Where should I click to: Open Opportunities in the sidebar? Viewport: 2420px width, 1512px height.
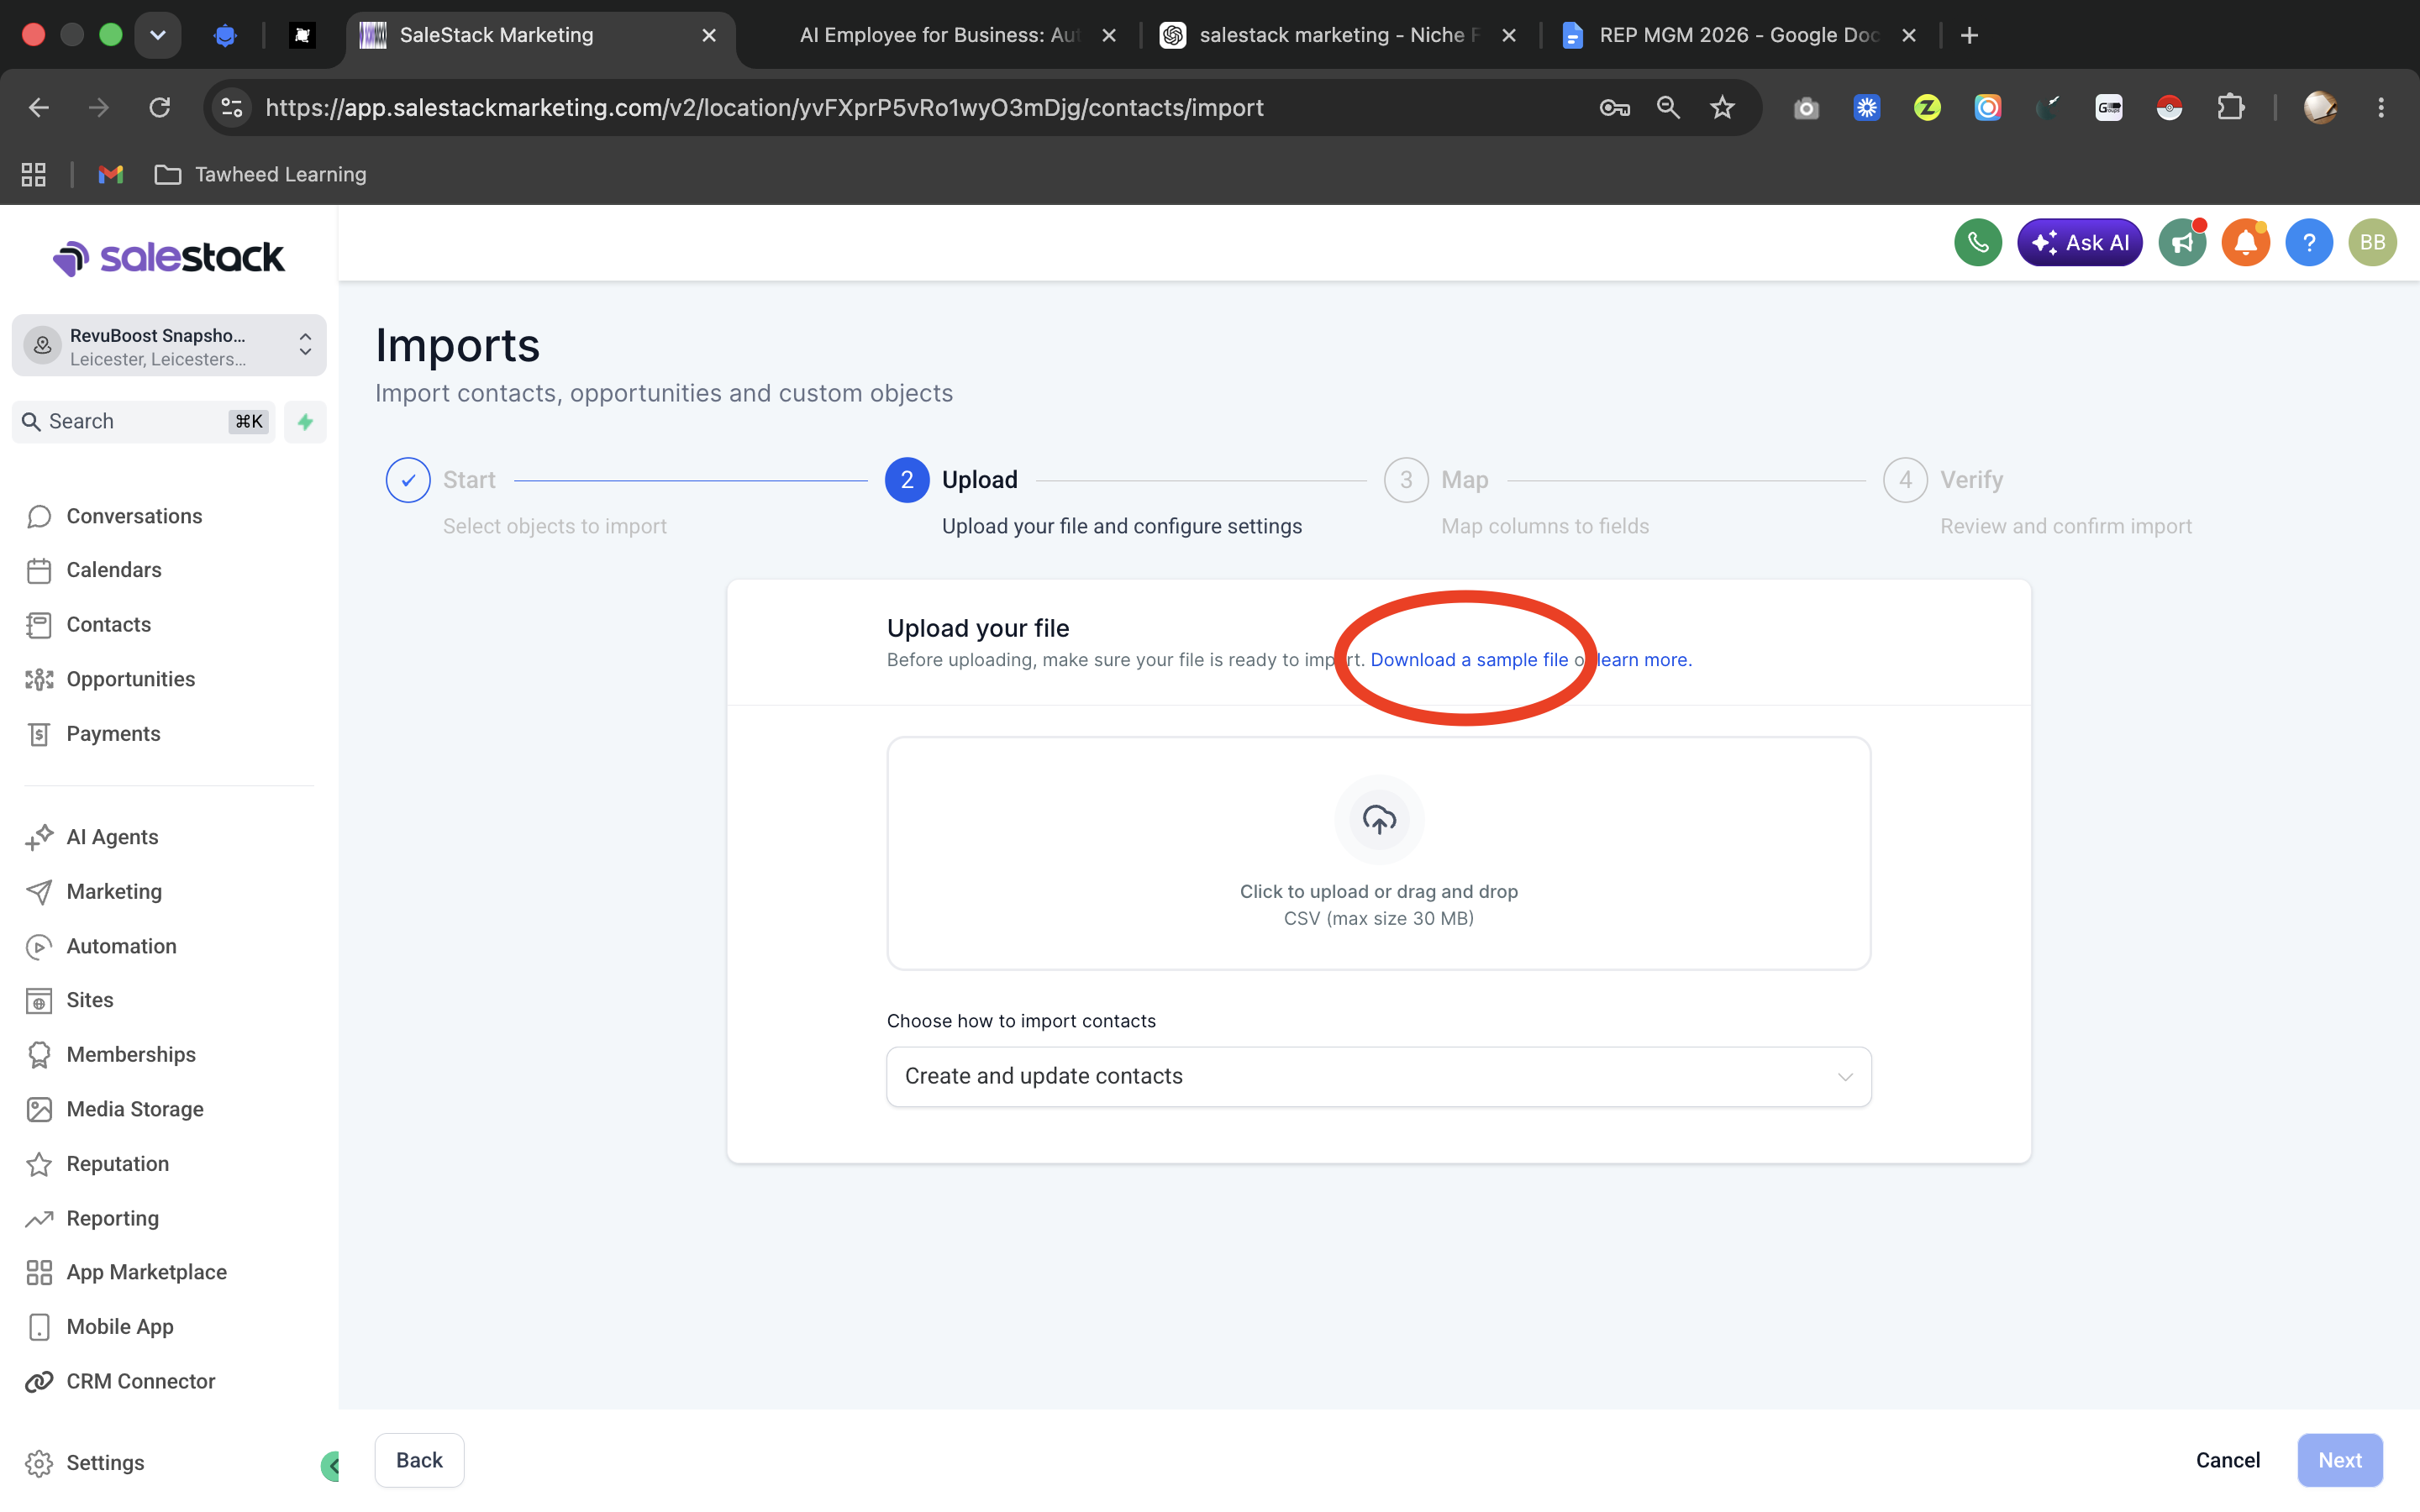pyautogui.click(x=130, y=680)
